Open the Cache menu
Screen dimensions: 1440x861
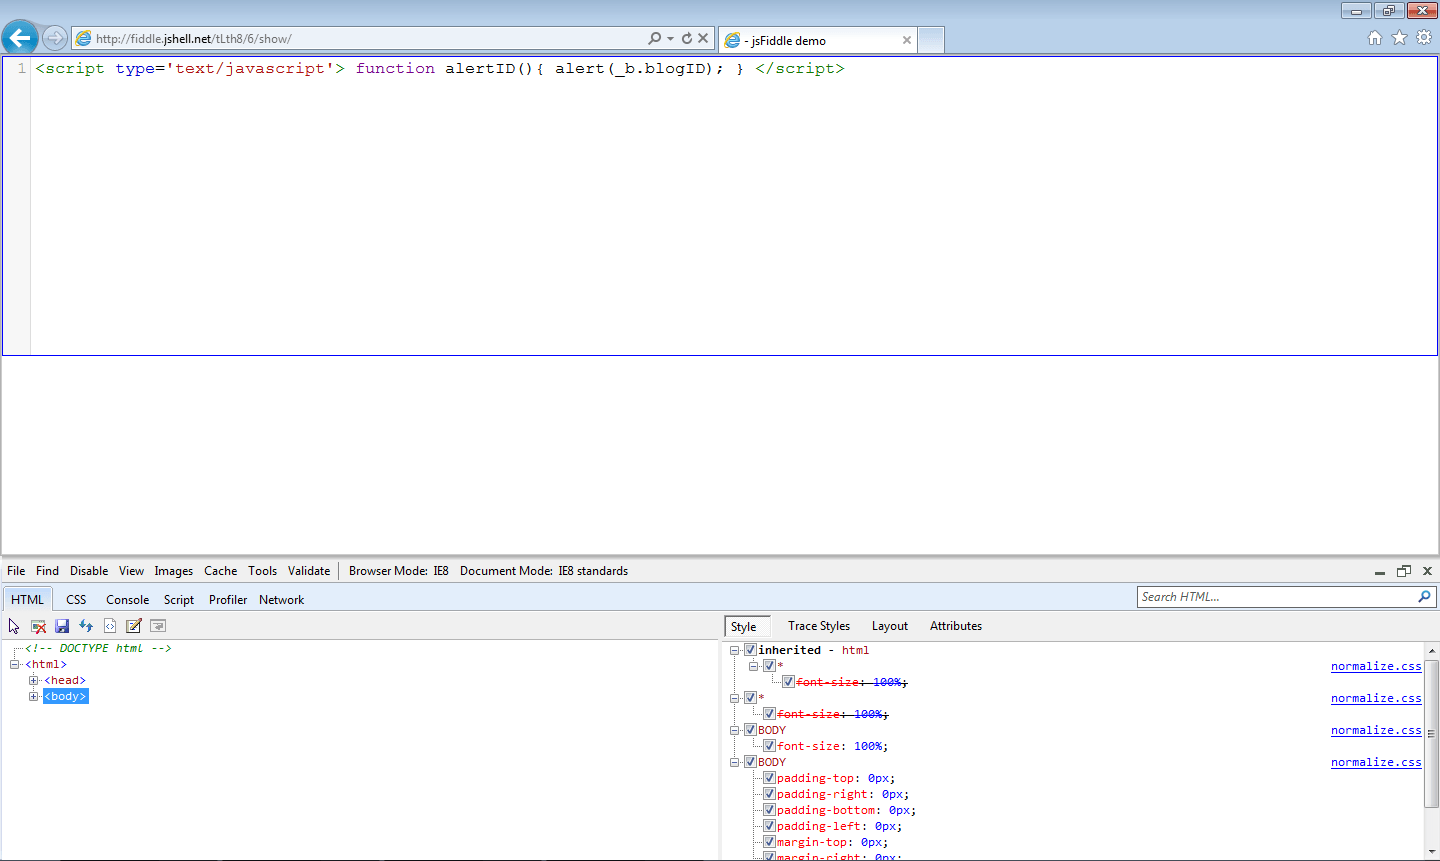220,571
